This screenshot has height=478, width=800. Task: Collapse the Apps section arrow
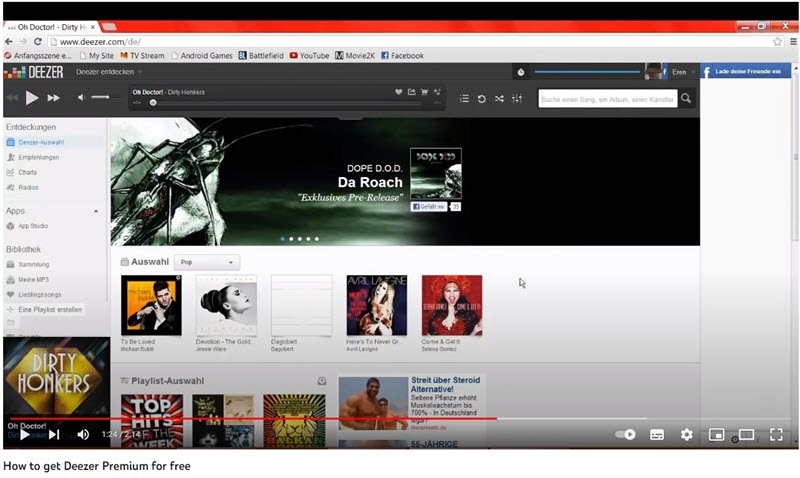tap(96, 211)
